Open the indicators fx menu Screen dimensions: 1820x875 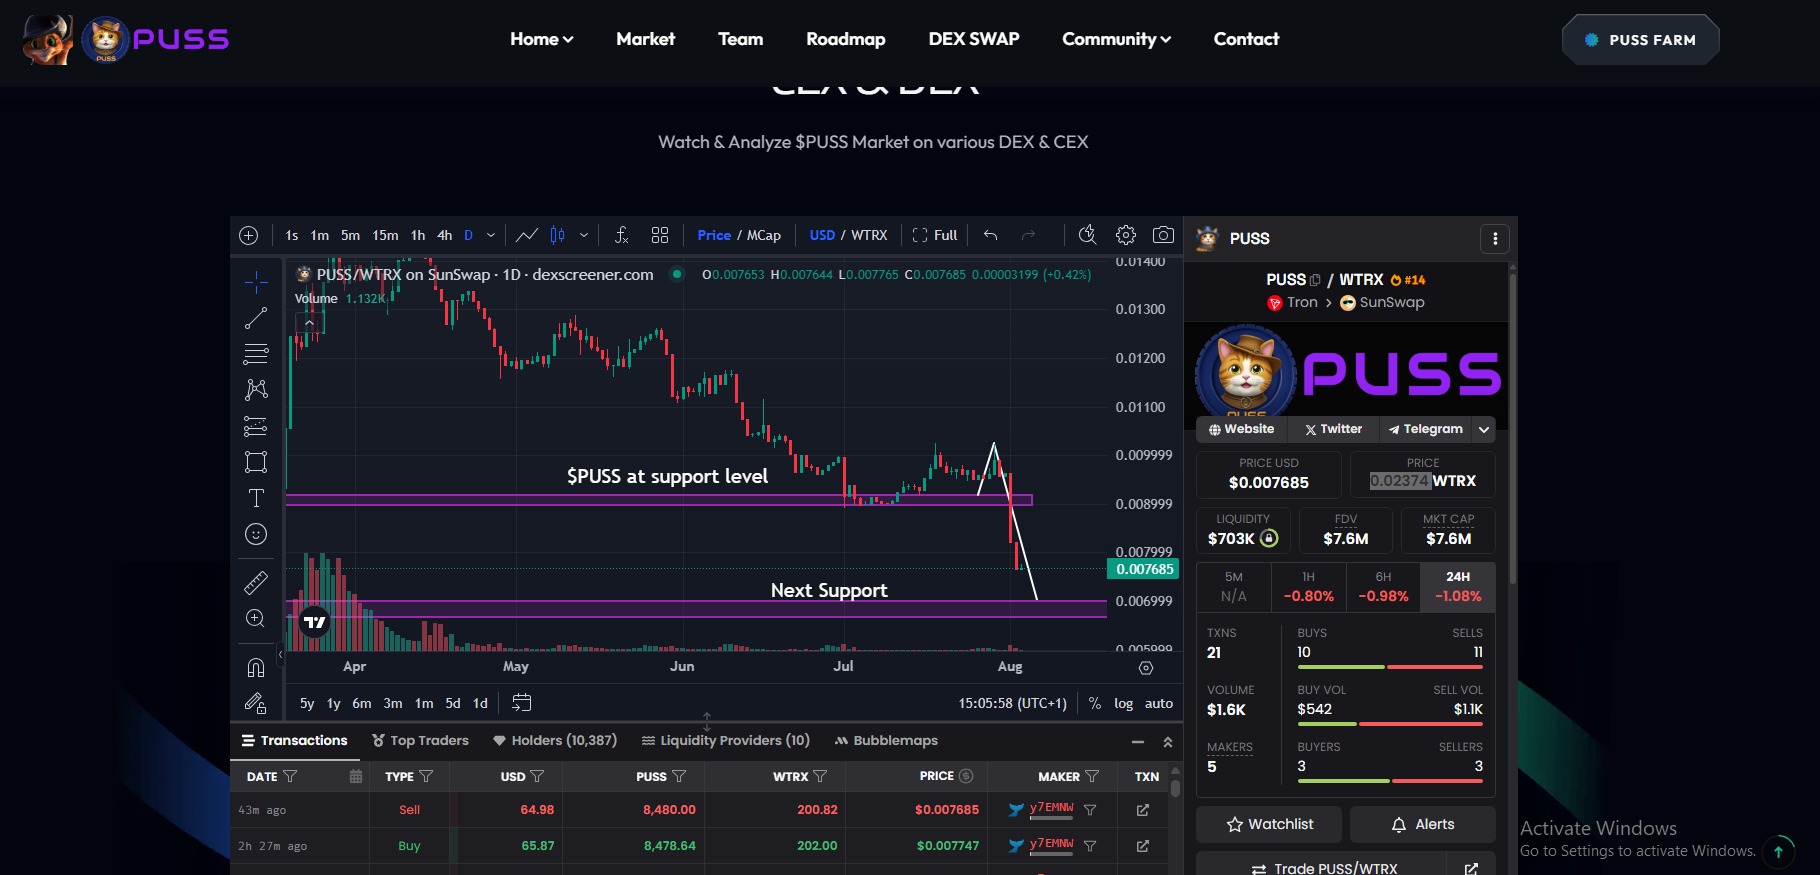(x=621, y=235)
